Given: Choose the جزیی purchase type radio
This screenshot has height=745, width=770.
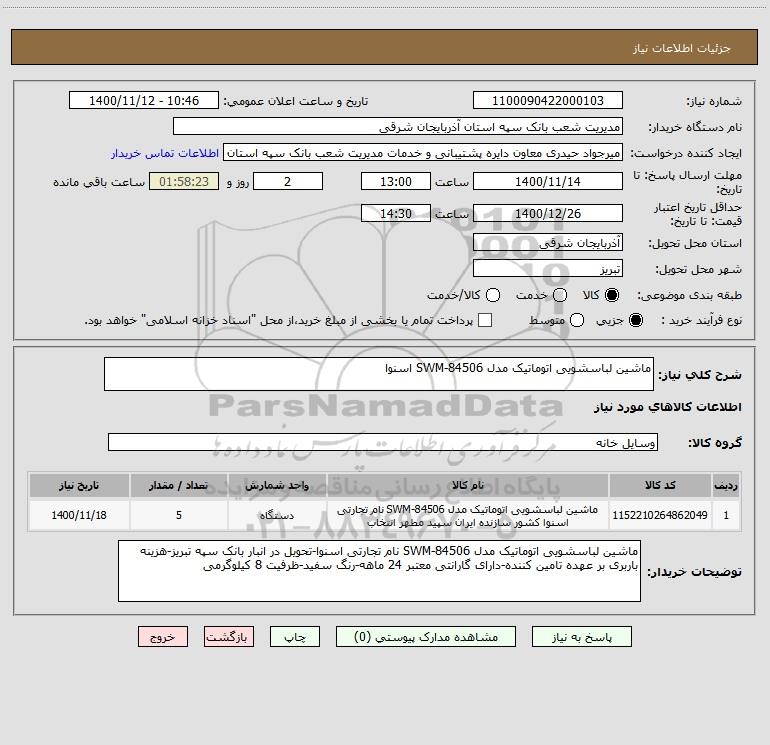Looking at the screenshot, I should (x=635, y=320).
